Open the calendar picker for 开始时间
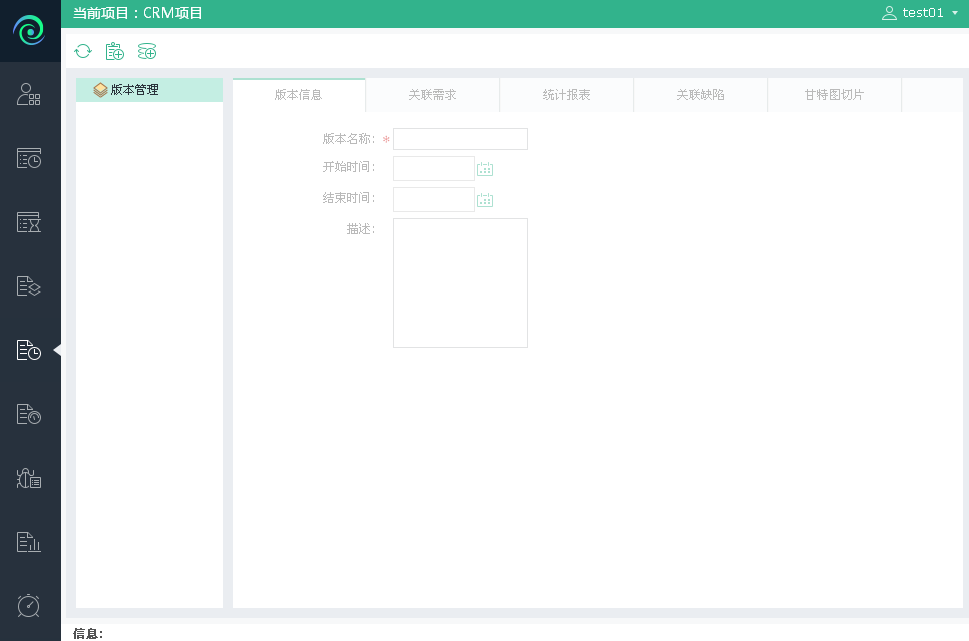Screen dimensions: 969x641 click(x=485, y=169)
